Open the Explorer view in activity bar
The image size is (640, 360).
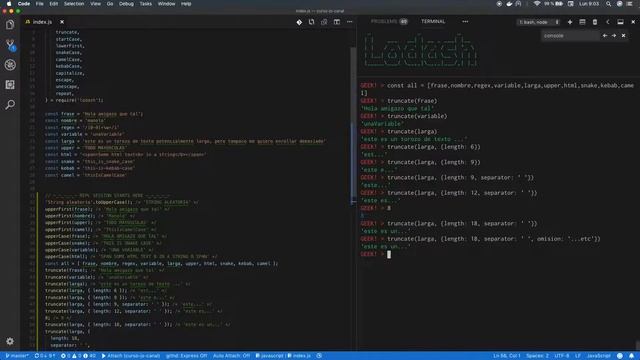point(10,25)
